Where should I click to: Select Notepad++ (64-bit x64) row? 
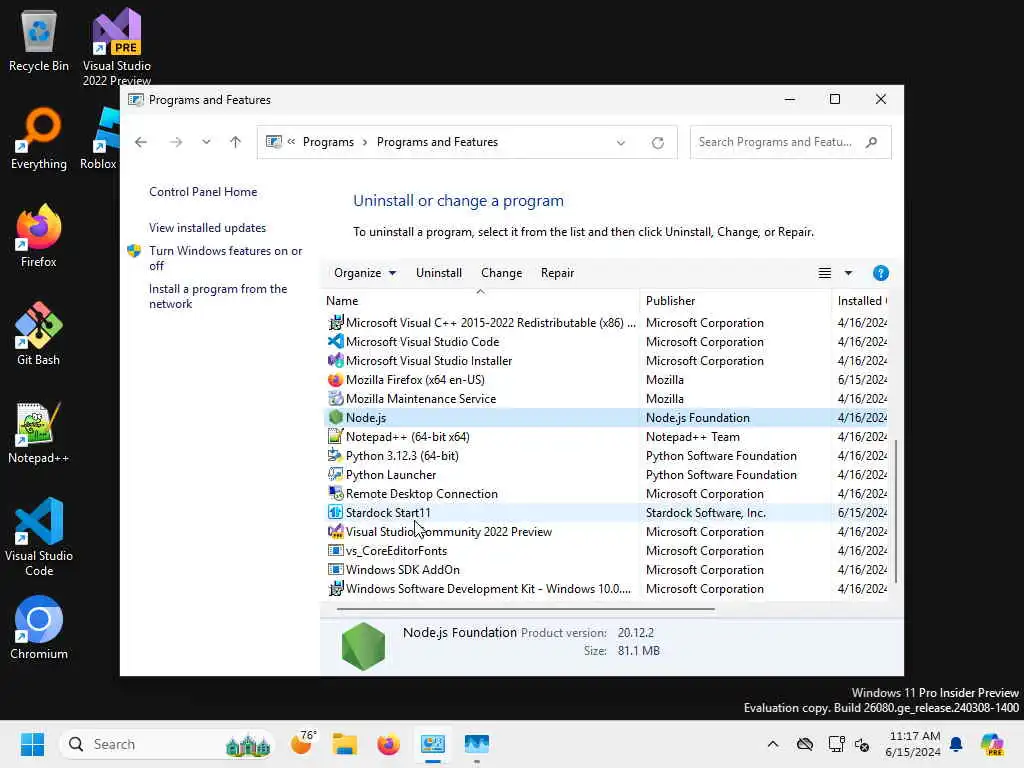(605, 436)
